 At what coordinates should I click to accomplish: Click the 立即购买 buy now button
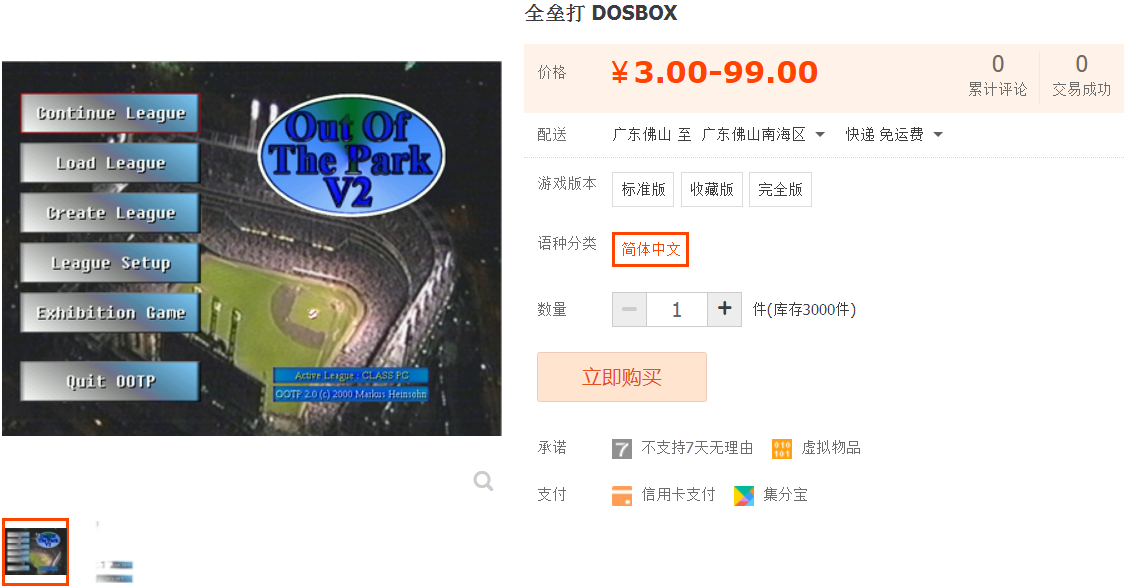622,377
